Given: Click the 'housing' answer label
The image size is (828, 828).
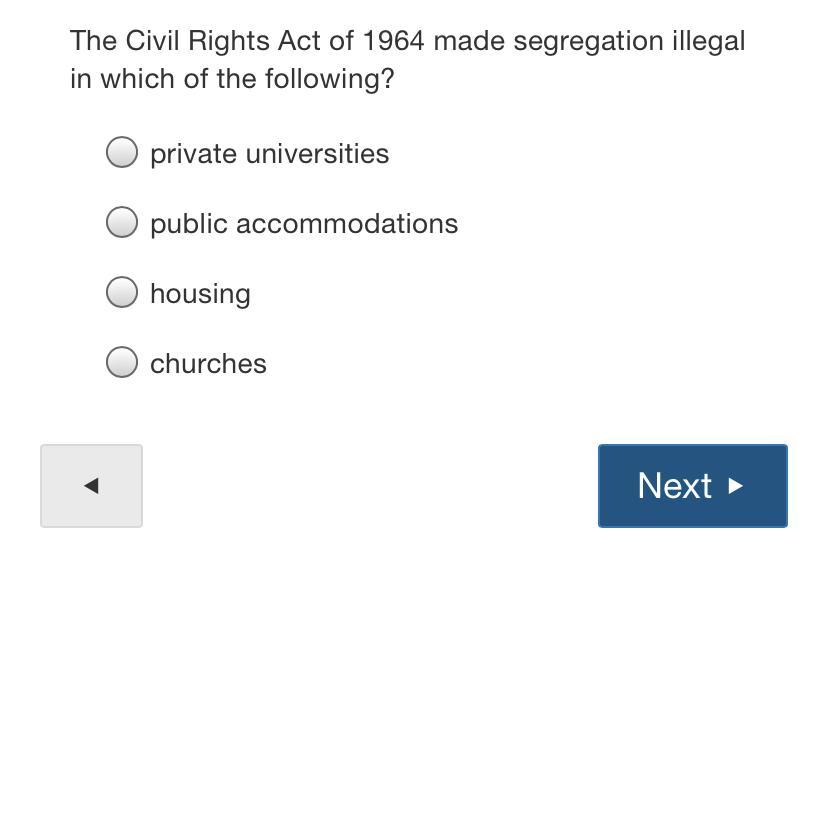Looking at the screenshot, I should point(200,294).
